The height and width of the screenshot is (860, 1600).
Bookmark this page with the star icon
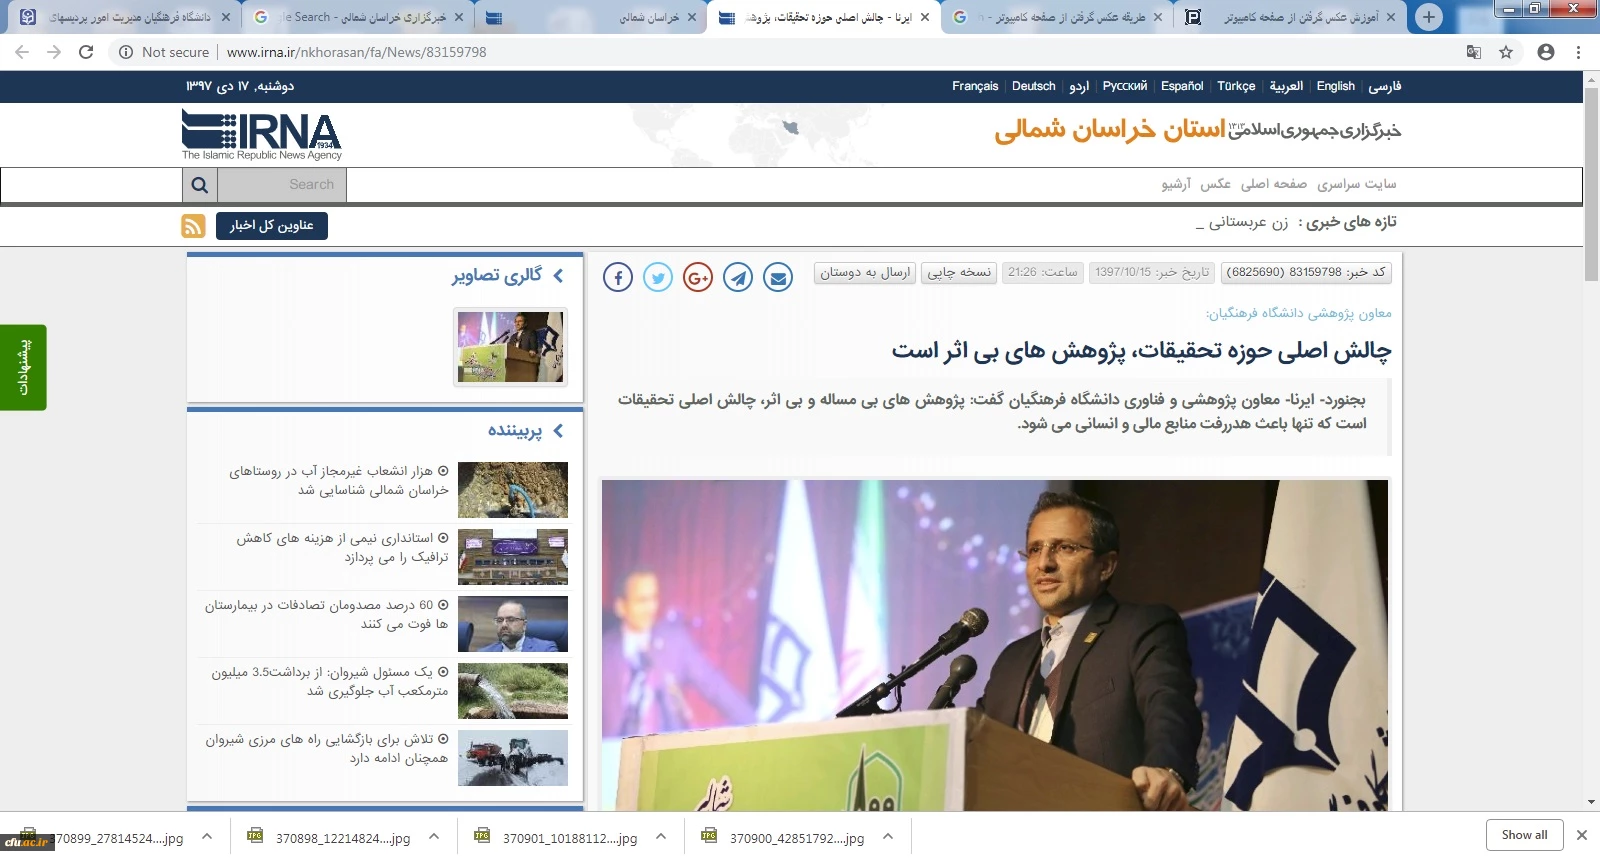(x=1506, y=52)
